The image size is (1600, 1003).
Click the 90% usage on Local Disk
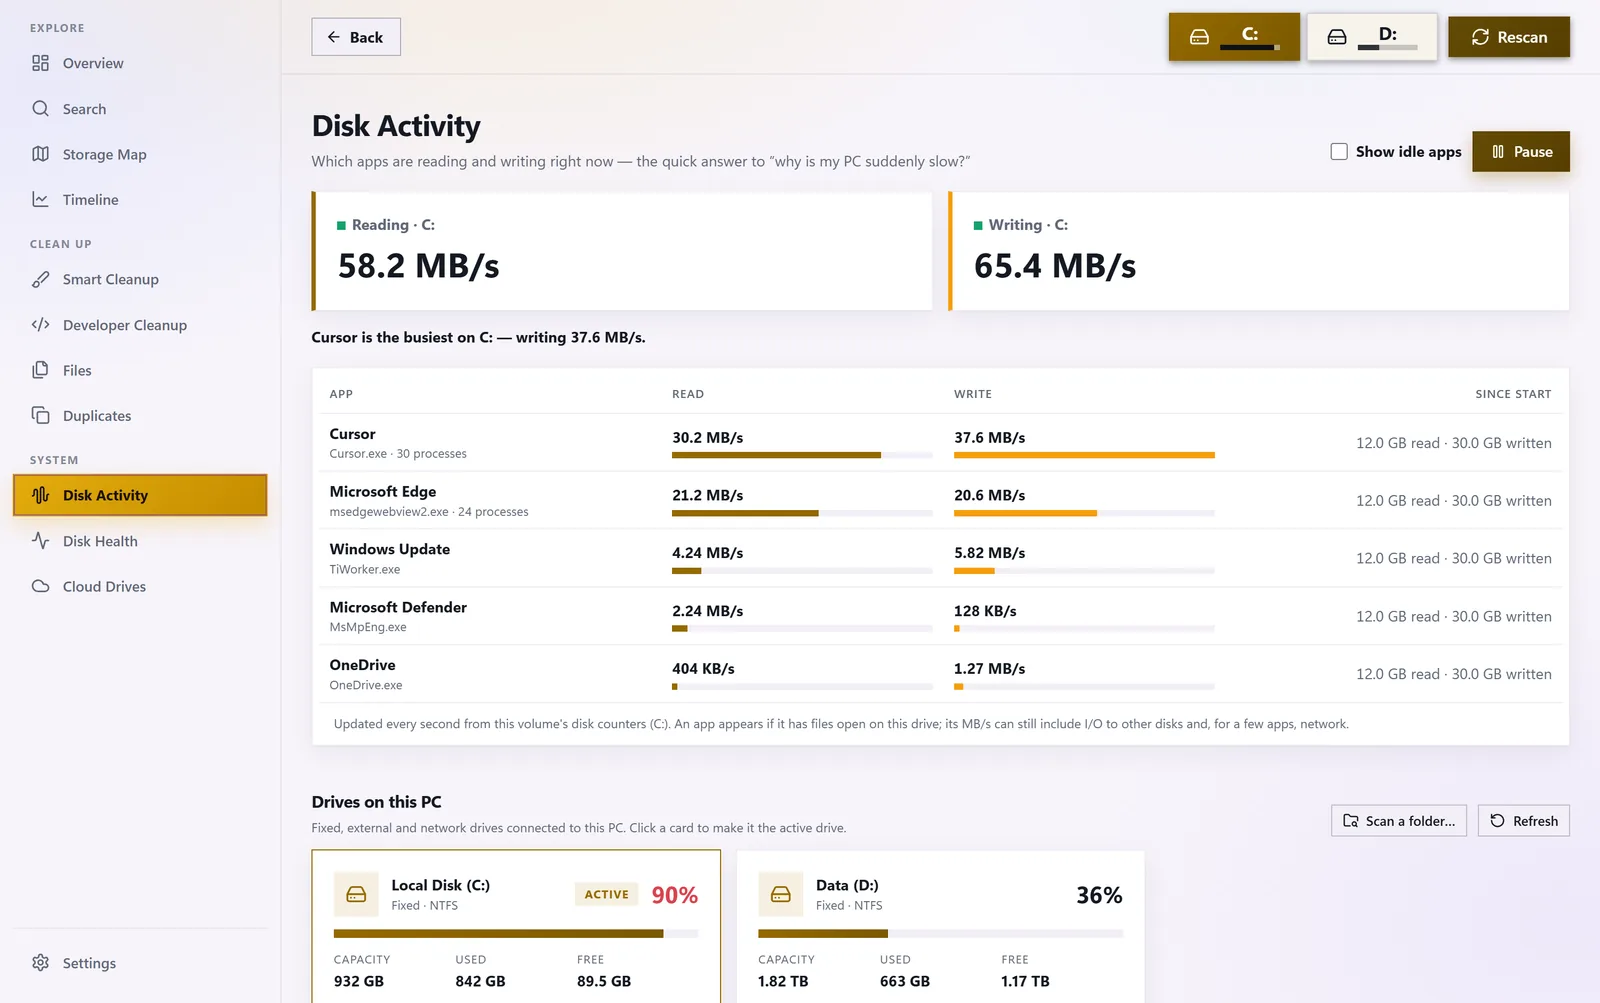click(675, 895)
